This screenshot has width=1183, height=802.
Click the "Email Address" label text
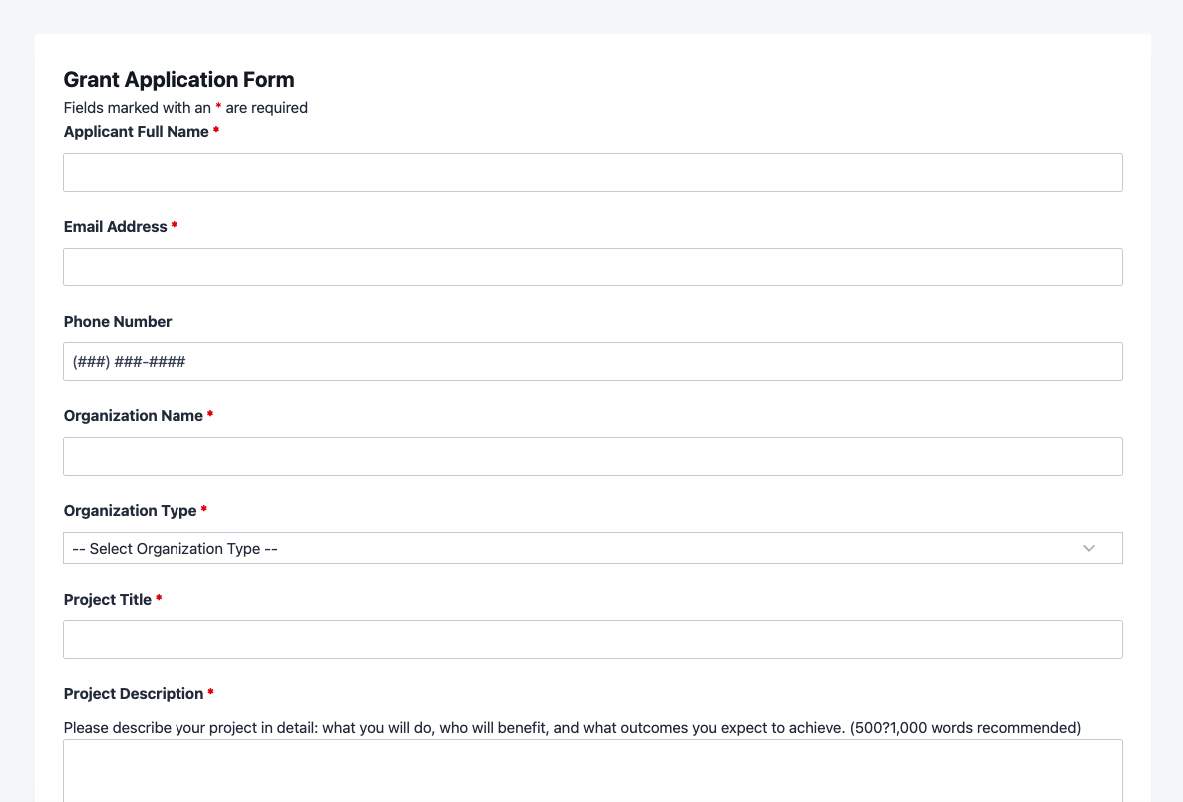click(116, 227)
